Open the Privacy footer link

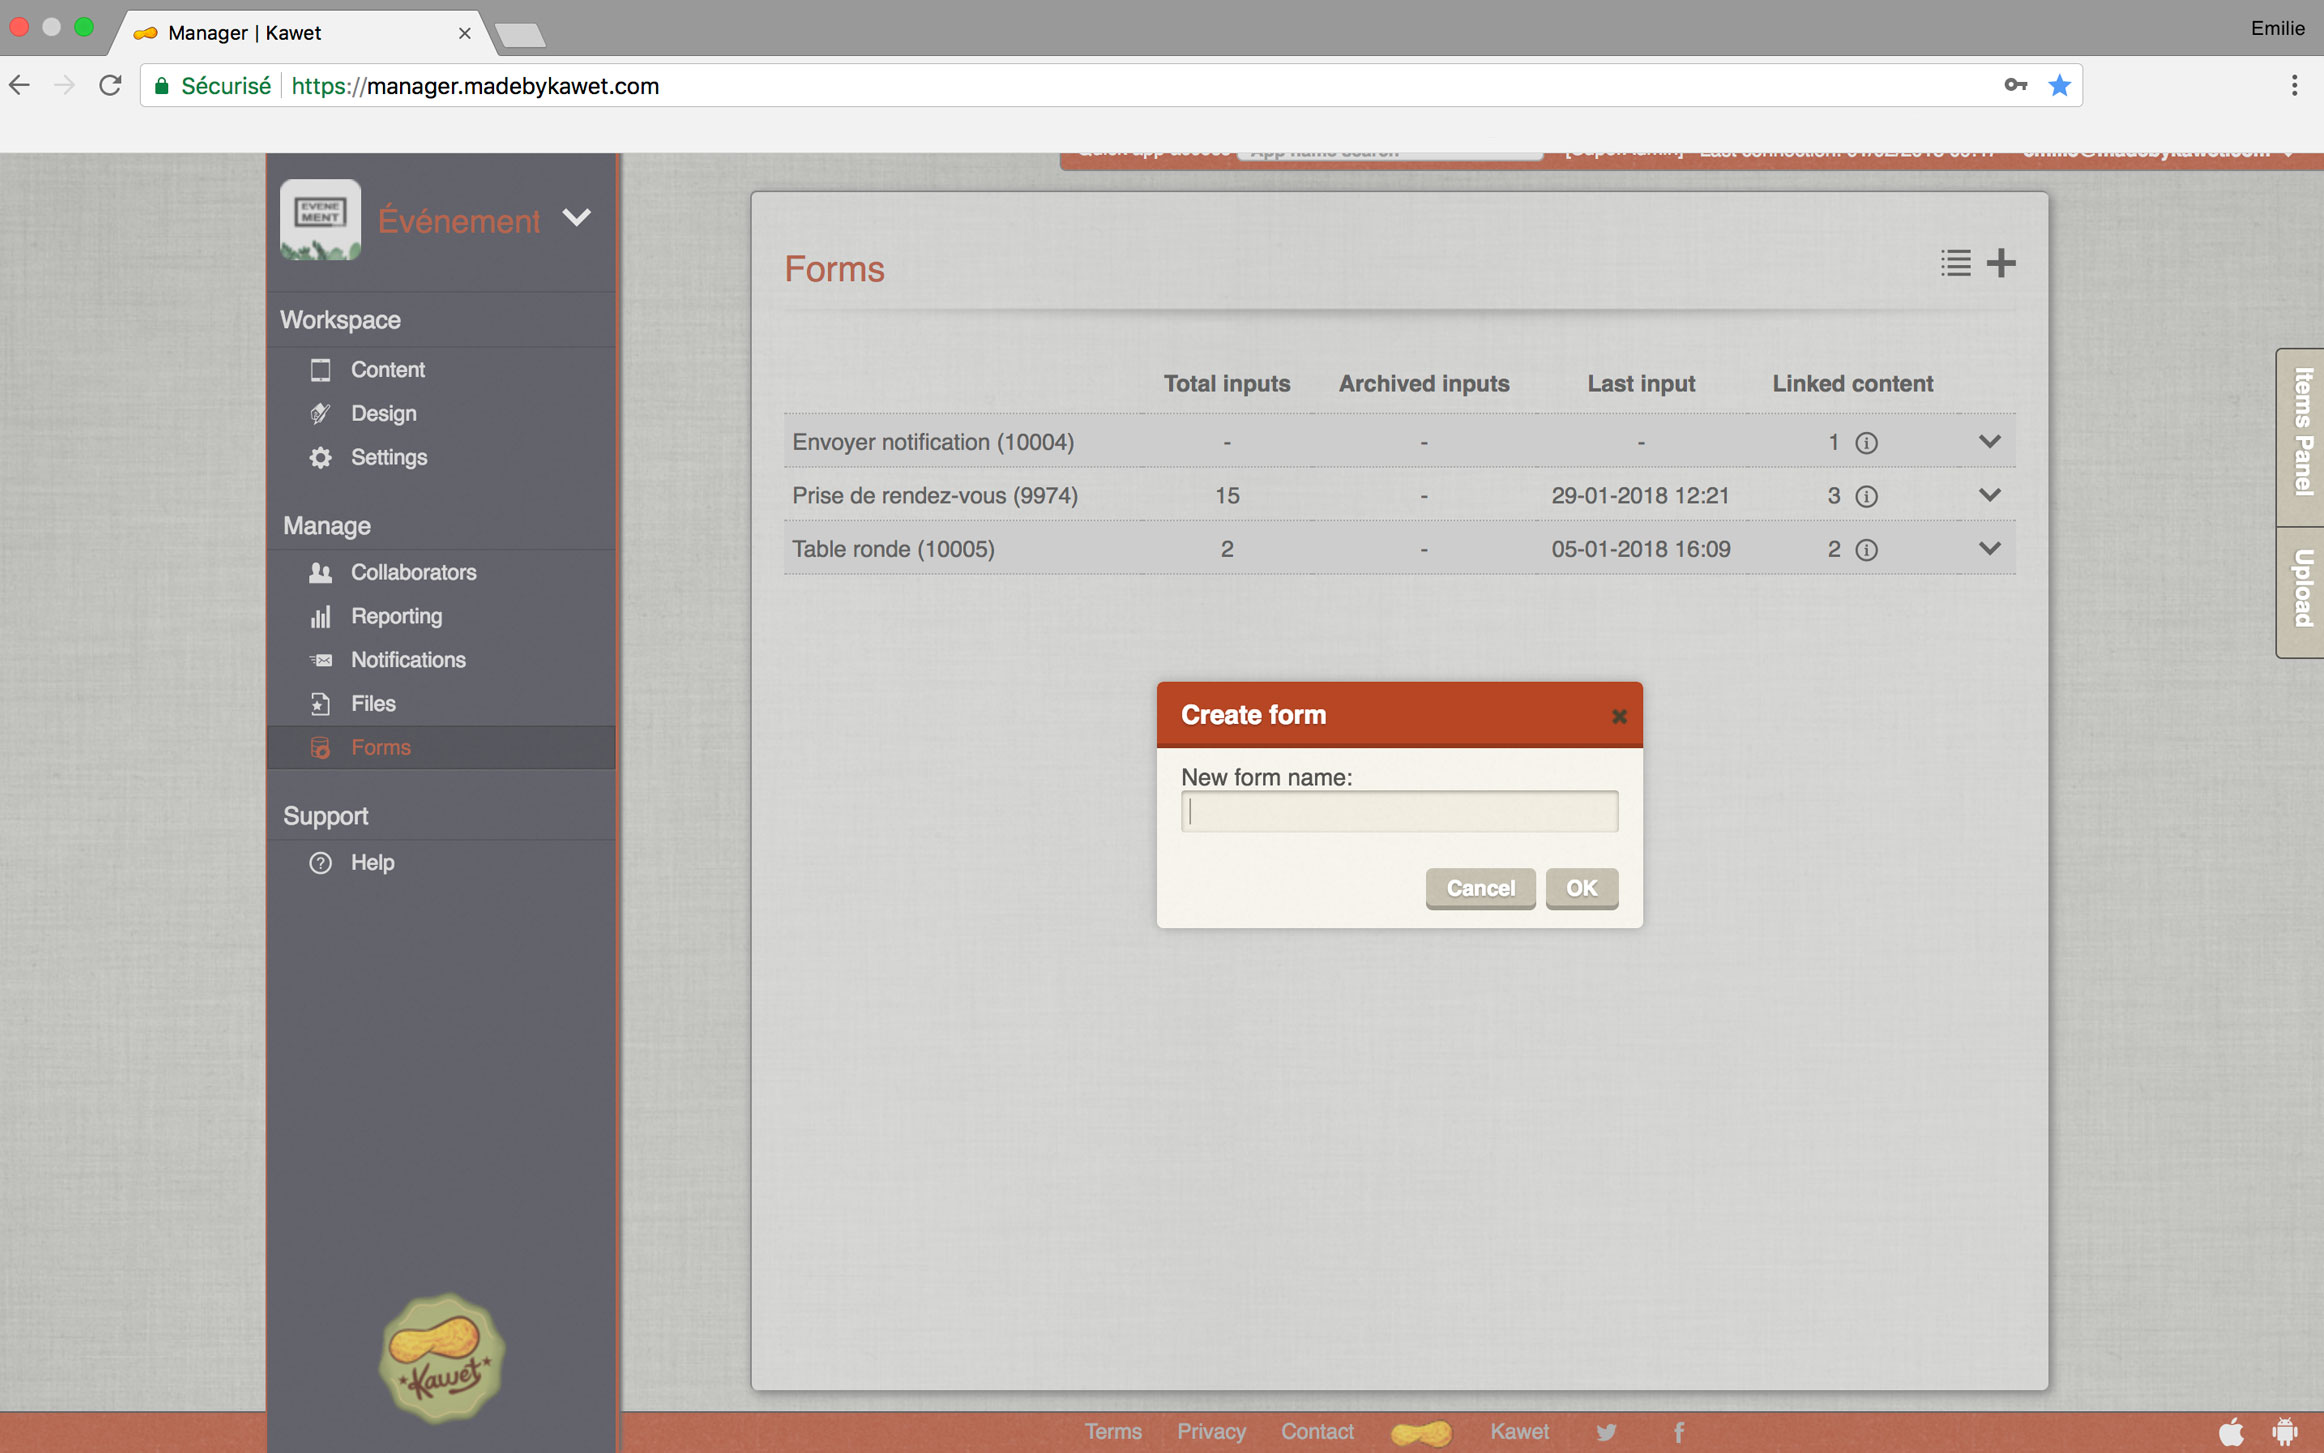pyautogui.click(x=1211, y=1432)
